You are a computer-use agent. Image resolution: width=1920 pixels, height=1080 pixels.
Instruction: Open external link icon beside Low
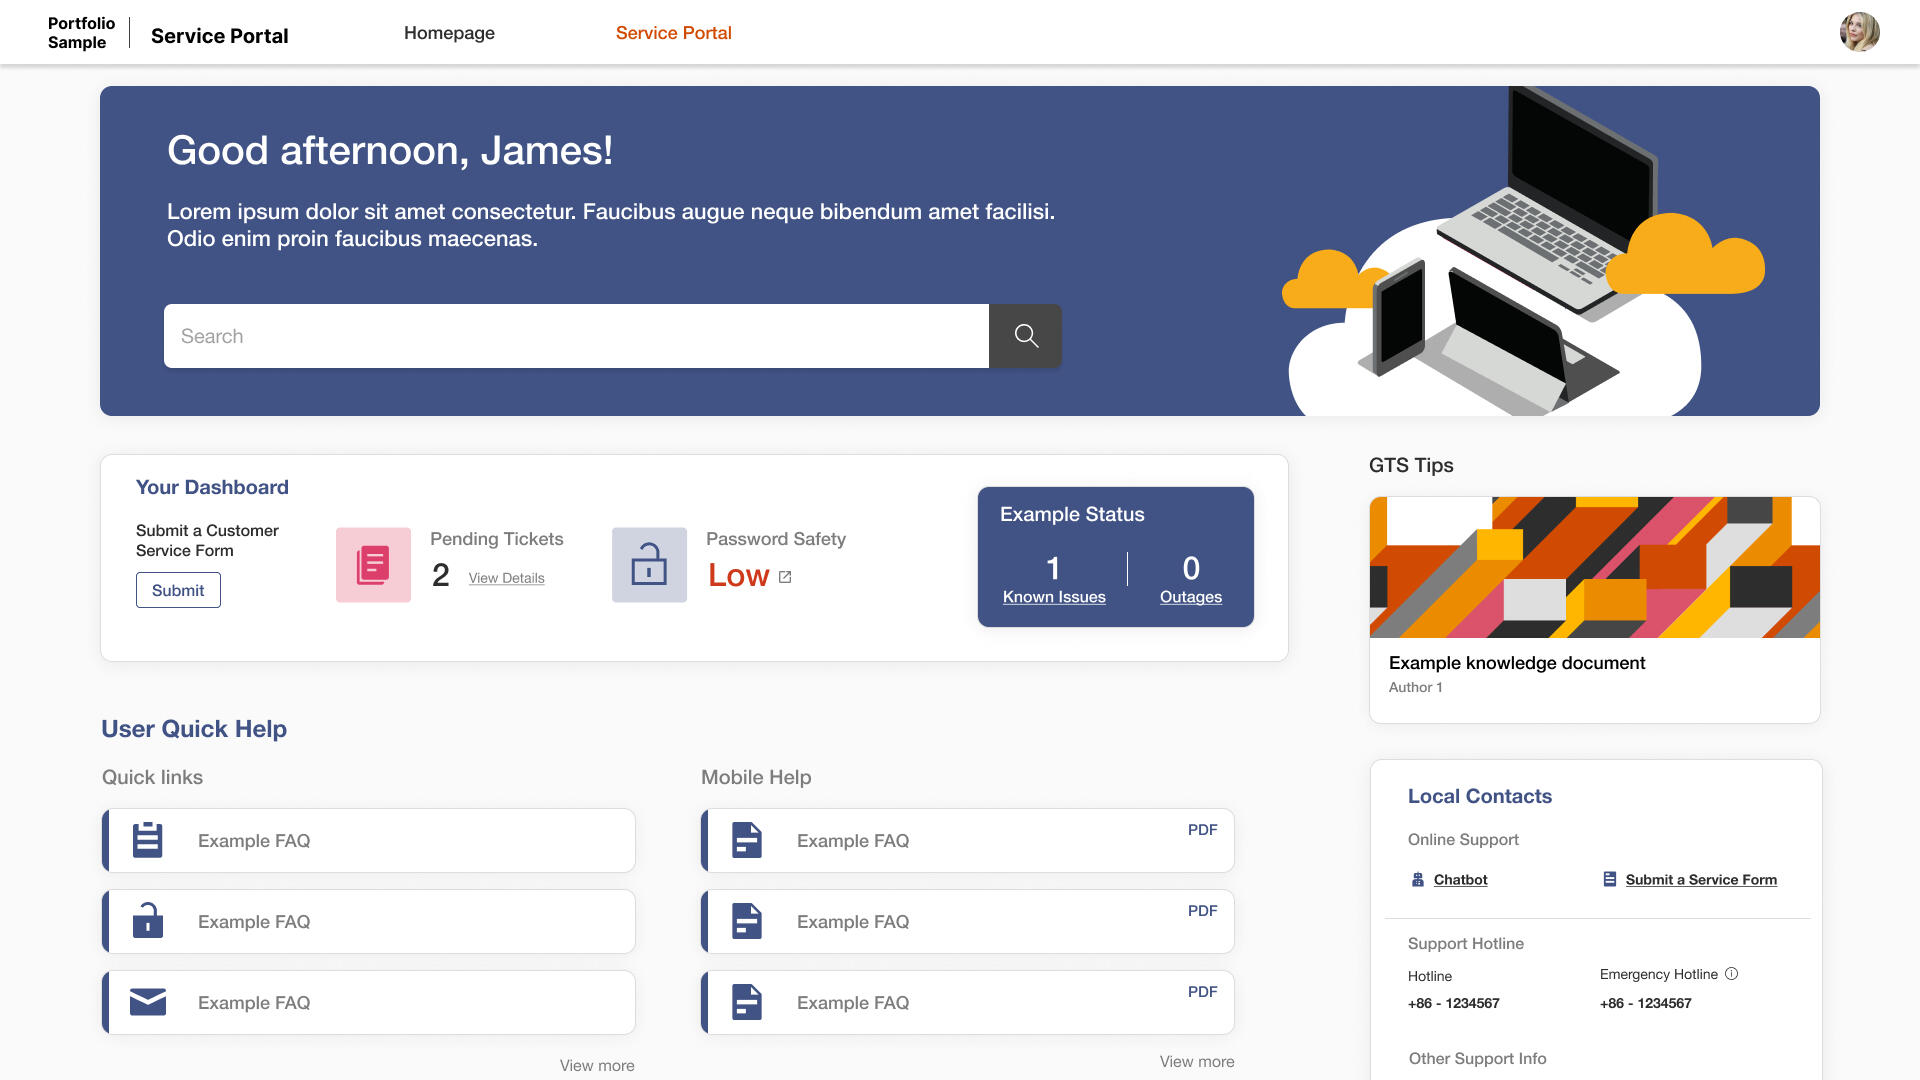(x=785, y=577)
